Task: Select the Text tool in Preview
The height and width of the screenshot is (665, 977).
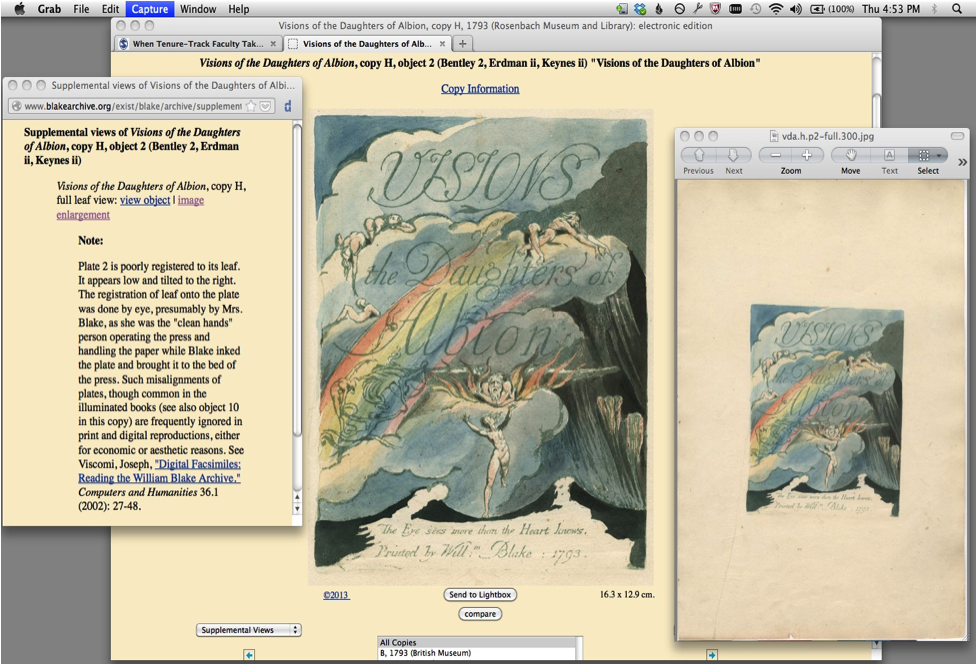Action: pos(889,155)
